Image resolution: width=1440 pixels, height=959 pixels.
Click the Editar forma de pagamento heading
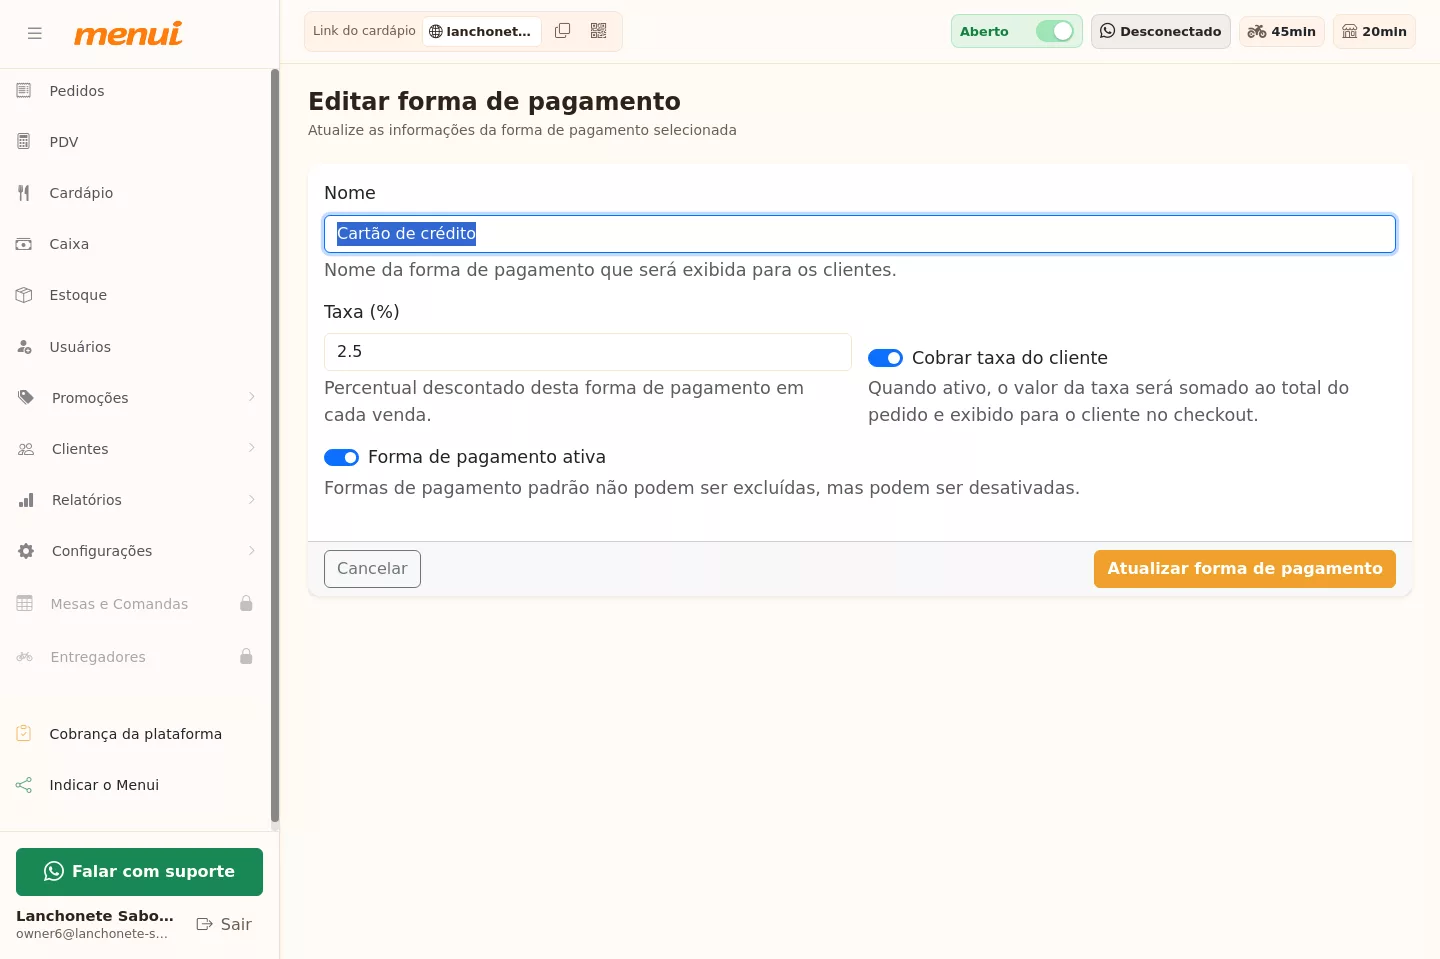(494, 102)
